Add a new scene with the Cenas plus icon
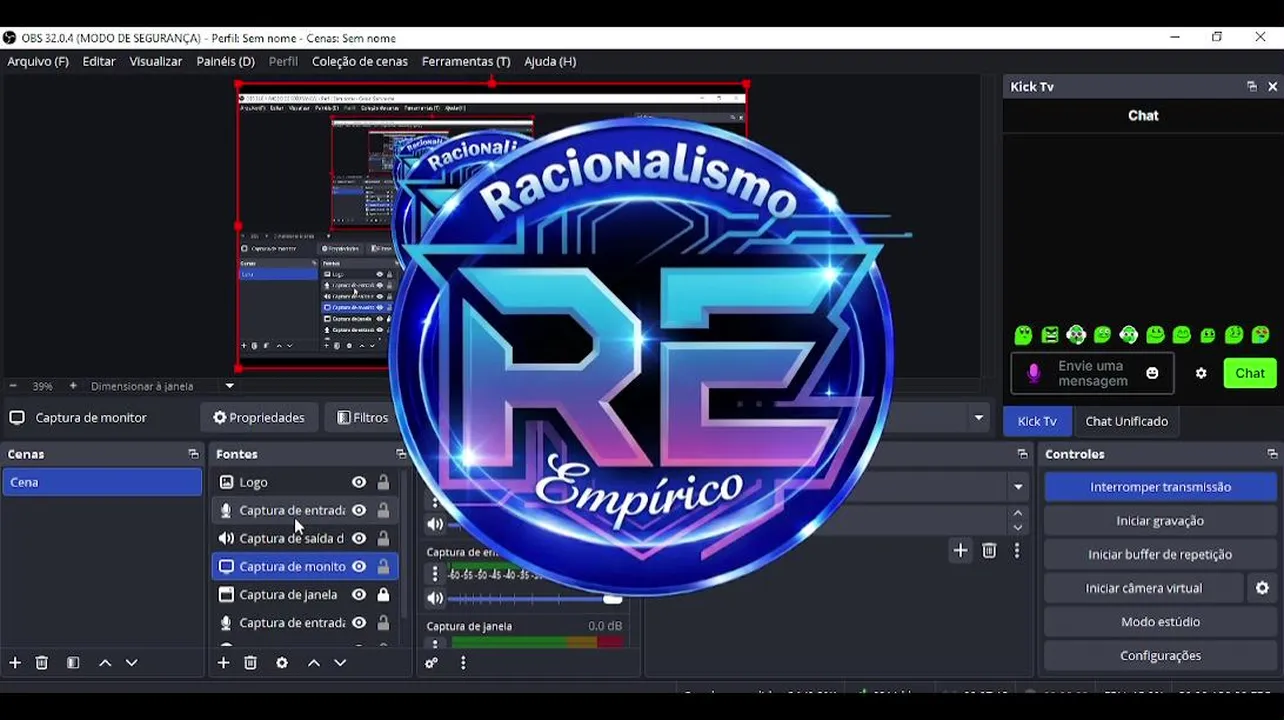Screen dimensions: 1284x720 point(15,663)
